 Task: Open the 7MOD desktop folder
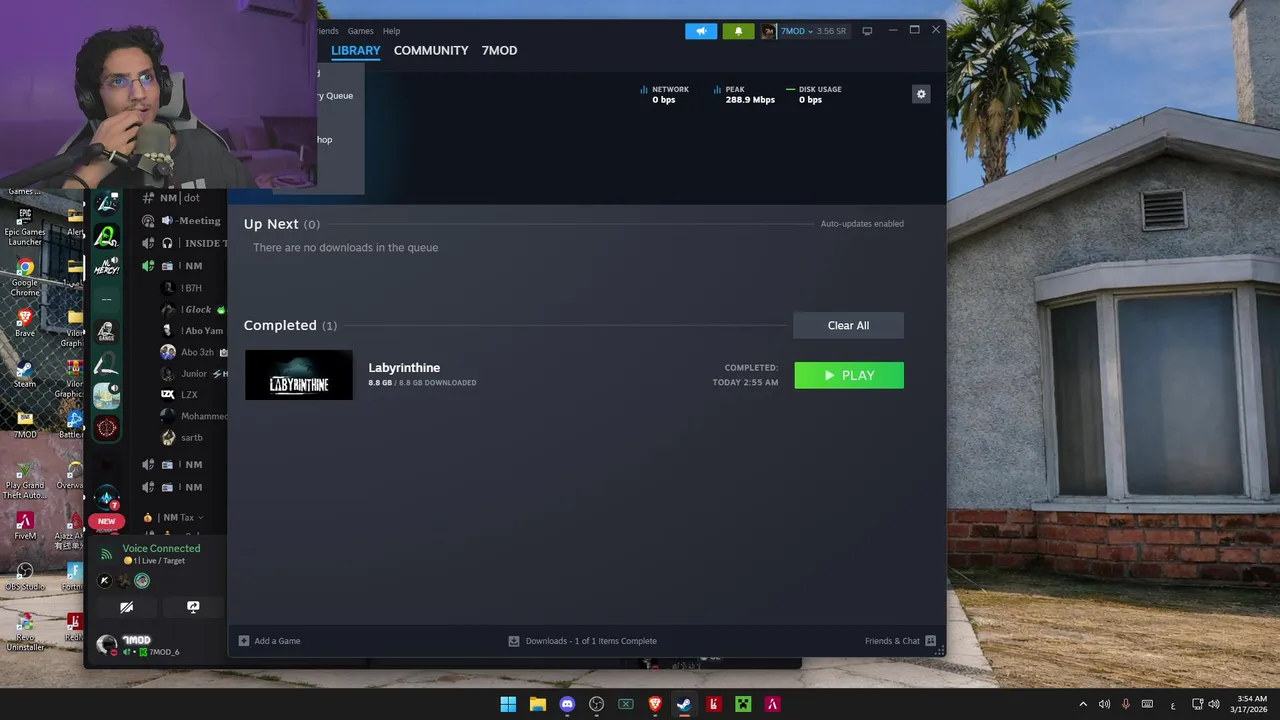[25, 425]
